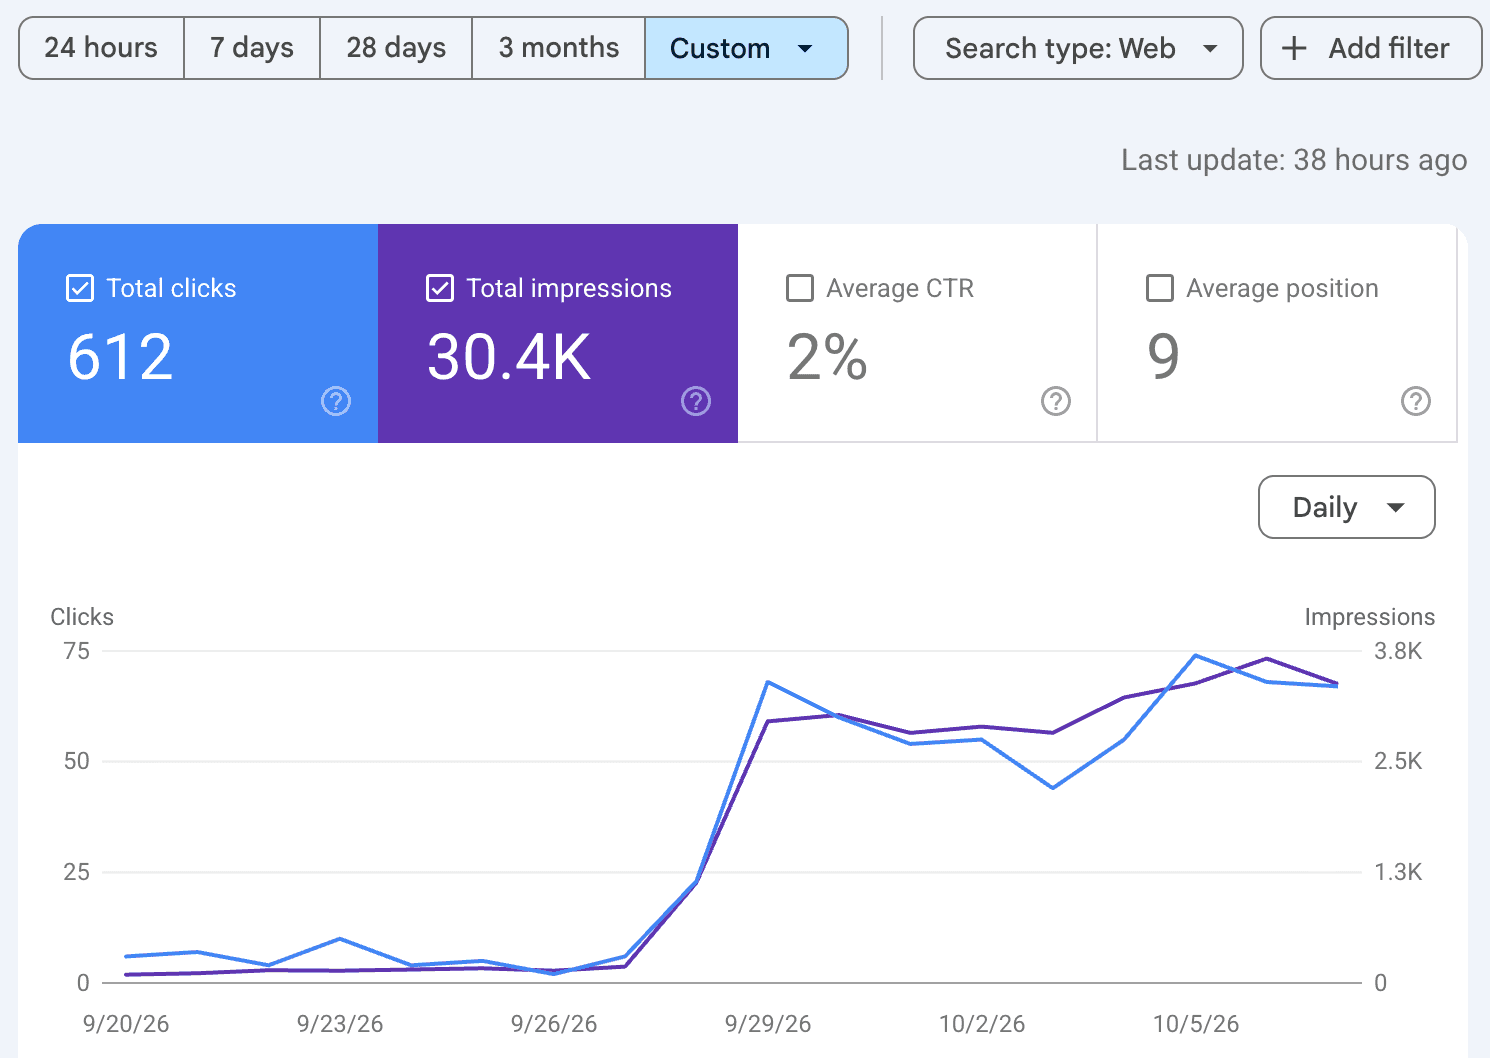Uncheck the Total clicks checkbox
Viewport: 1490px width, 1058px height.
(80, 288)
